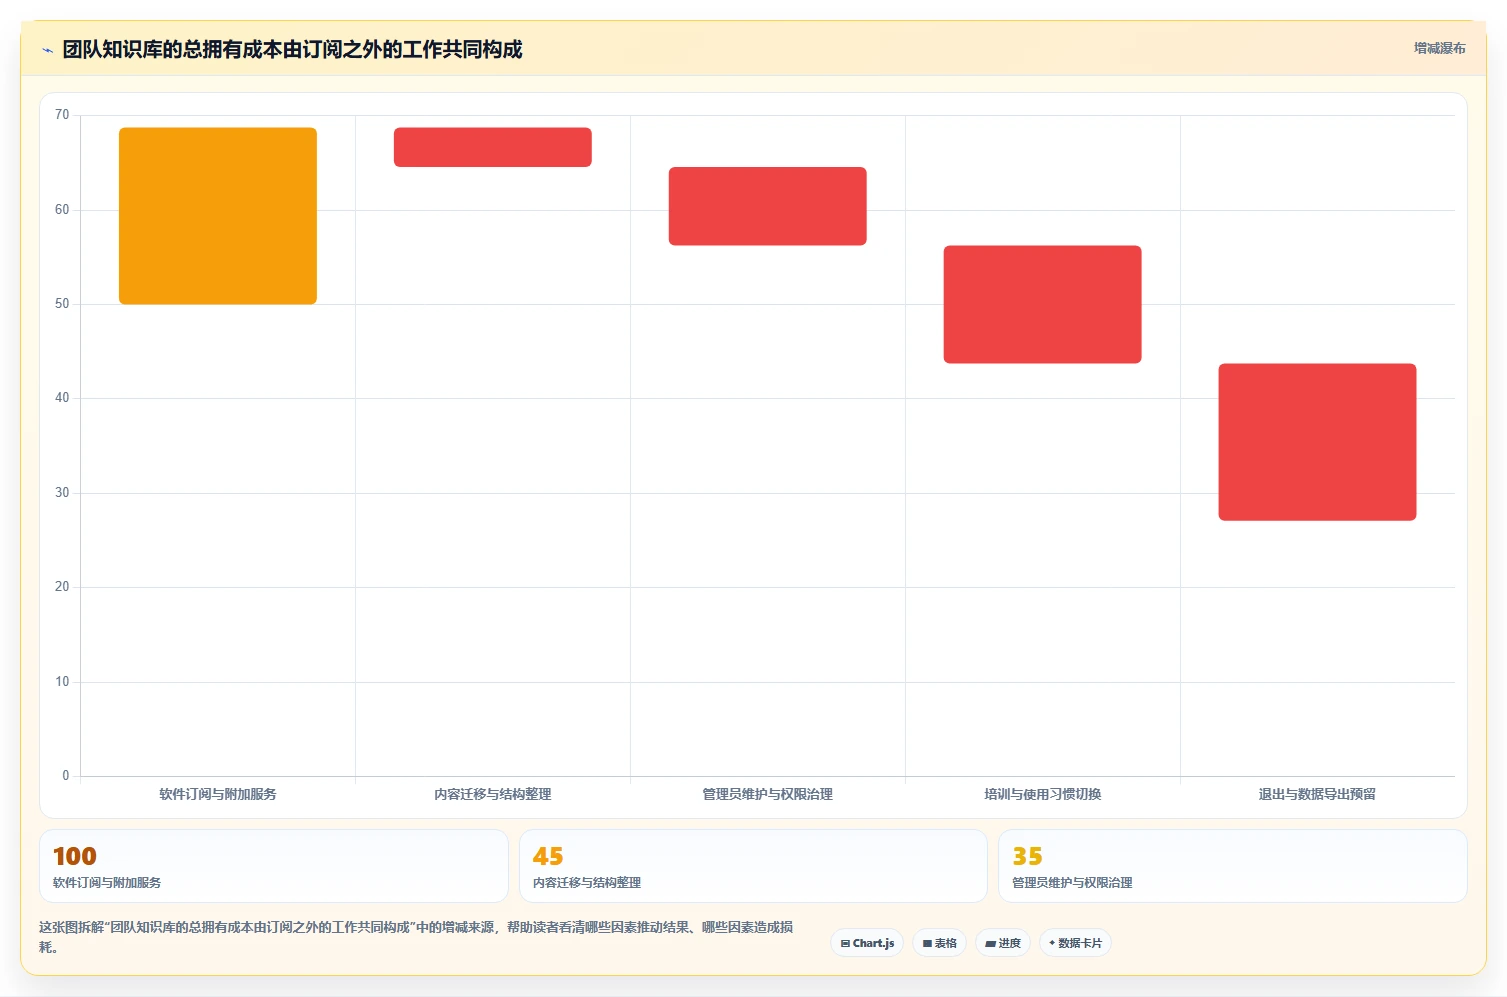Image resolution: width=1507 pixels, height=997 pixels.
Task: Click x-axis label 内容迁移与结构整理
Action: [493, 794]
